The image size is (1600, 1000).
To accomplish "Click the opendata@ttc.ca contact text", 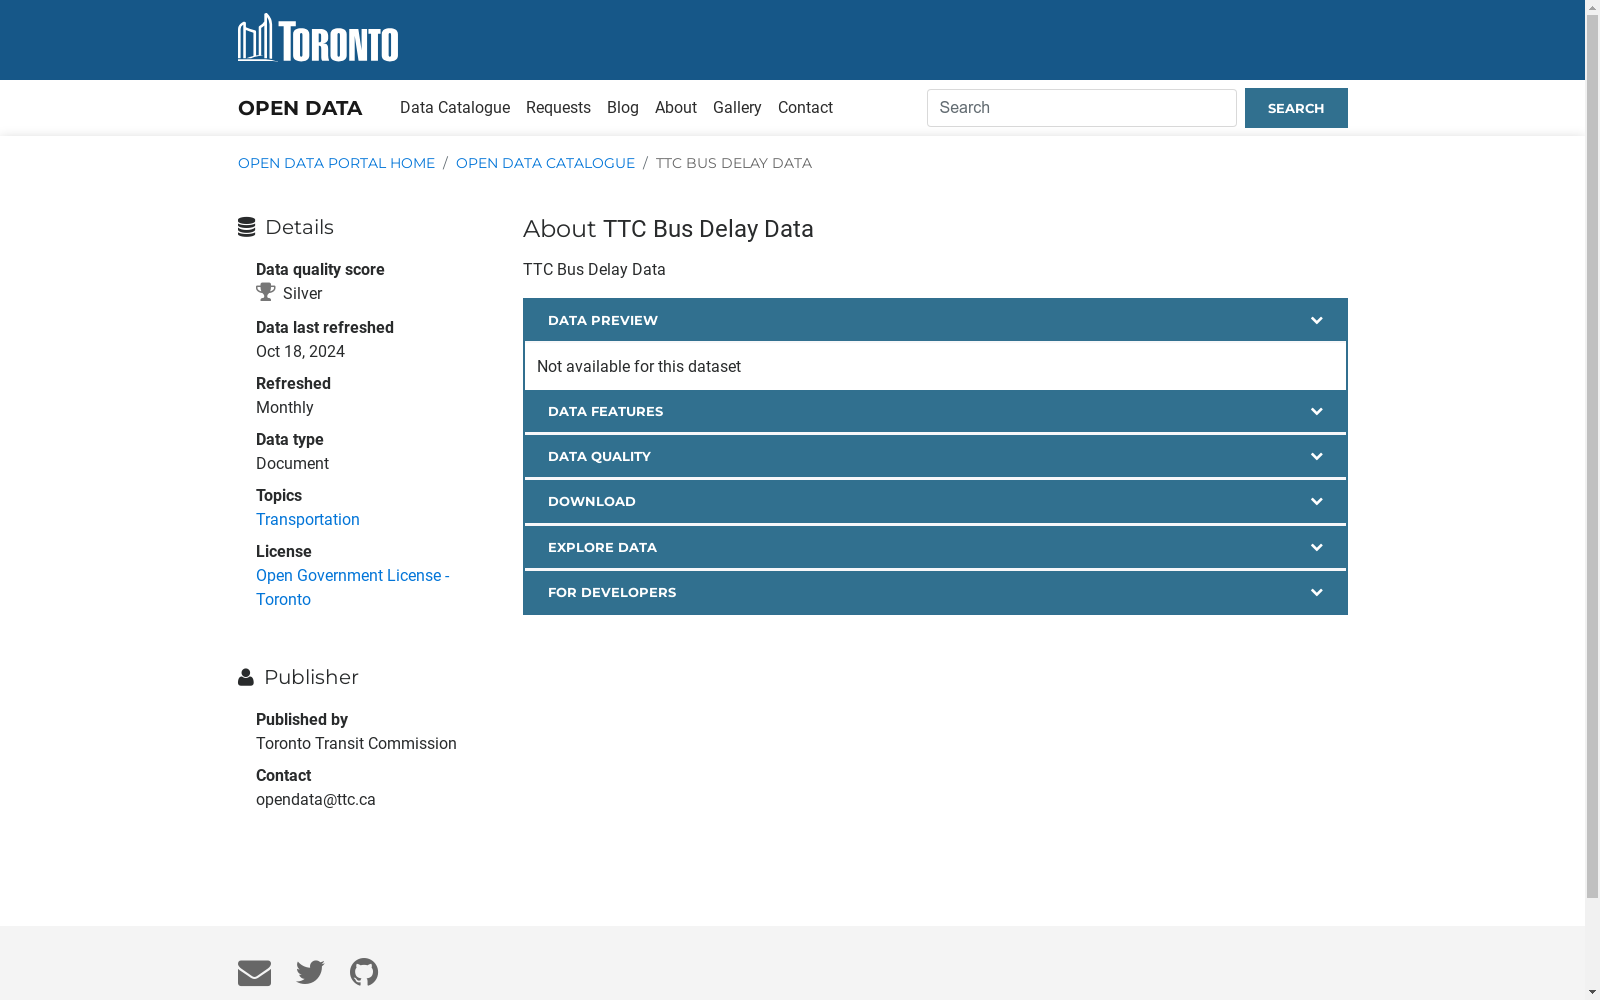I will click(x=316, y=800).
